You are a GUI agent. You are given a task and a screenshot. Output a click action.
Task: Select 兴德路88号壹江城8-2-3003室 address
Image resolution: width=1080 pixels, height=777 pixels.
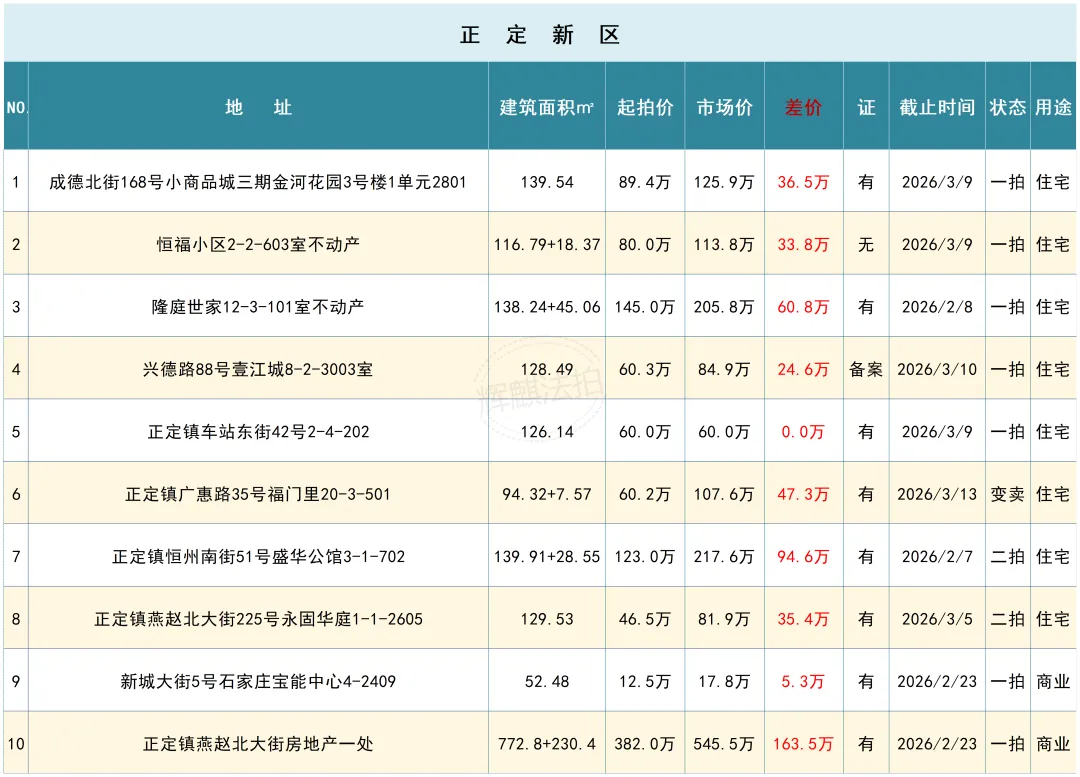pos(258,370)
